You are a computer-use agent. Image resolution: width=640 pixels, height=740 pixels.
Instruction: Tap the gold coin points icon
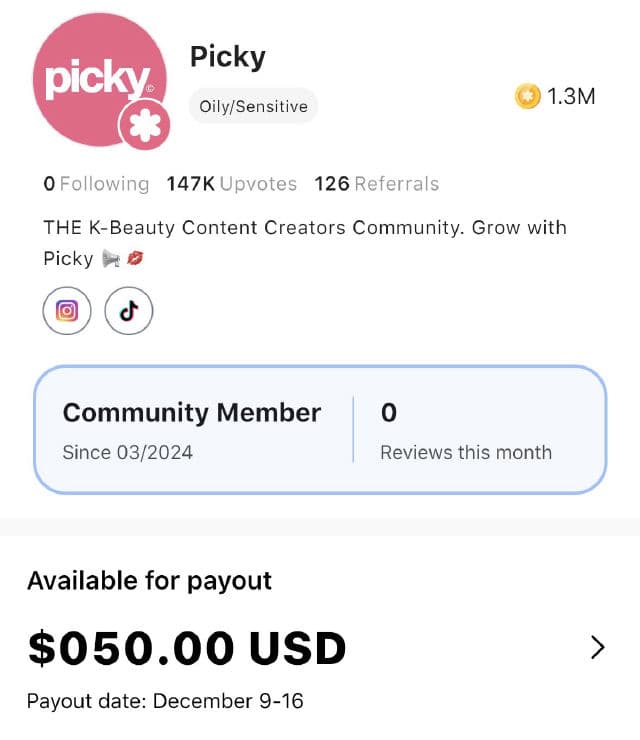pyautogui.click(x=527, y=96)
